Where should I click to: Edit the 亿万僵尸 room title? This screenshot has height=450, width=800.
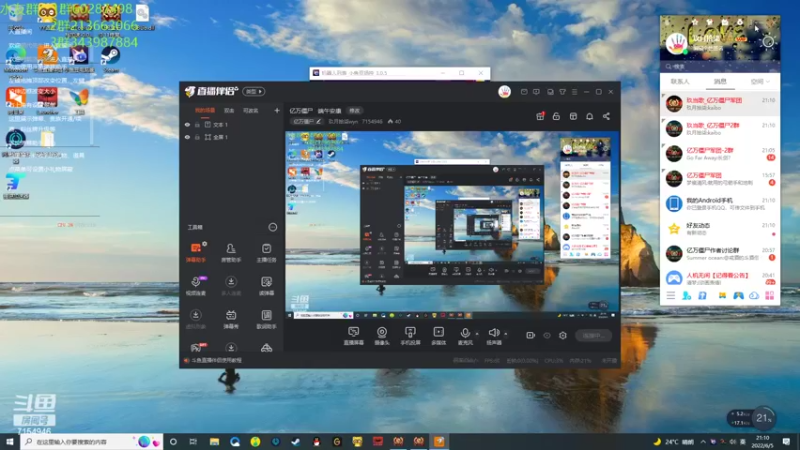(x=307, y=121)
